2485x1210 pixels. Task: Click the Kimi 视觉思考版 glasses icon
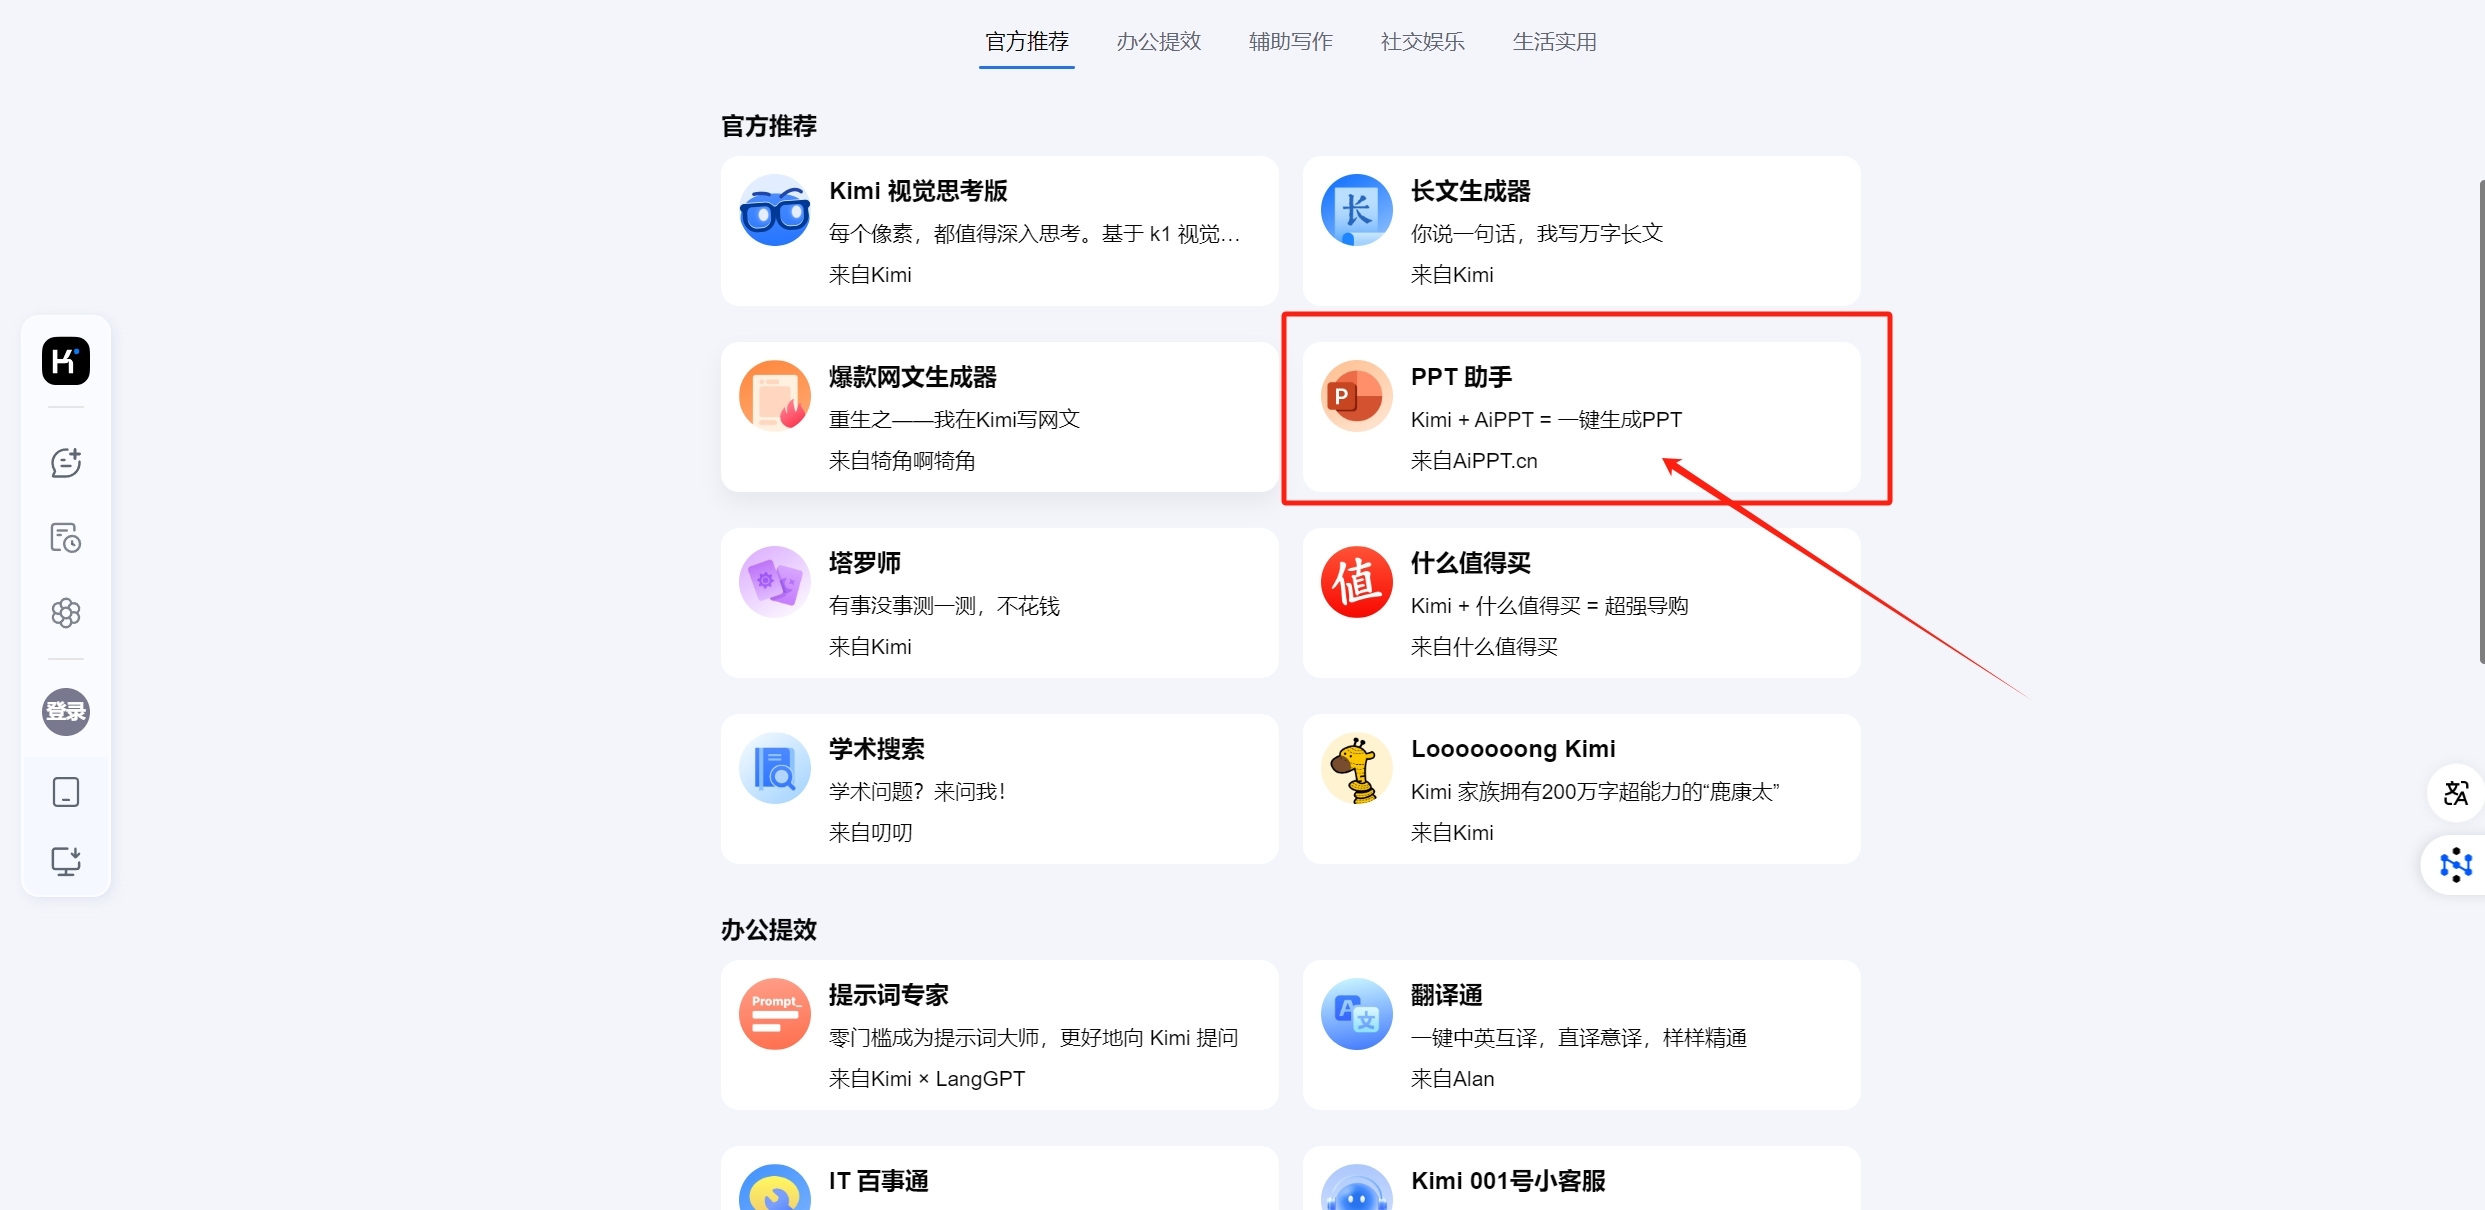775,210
